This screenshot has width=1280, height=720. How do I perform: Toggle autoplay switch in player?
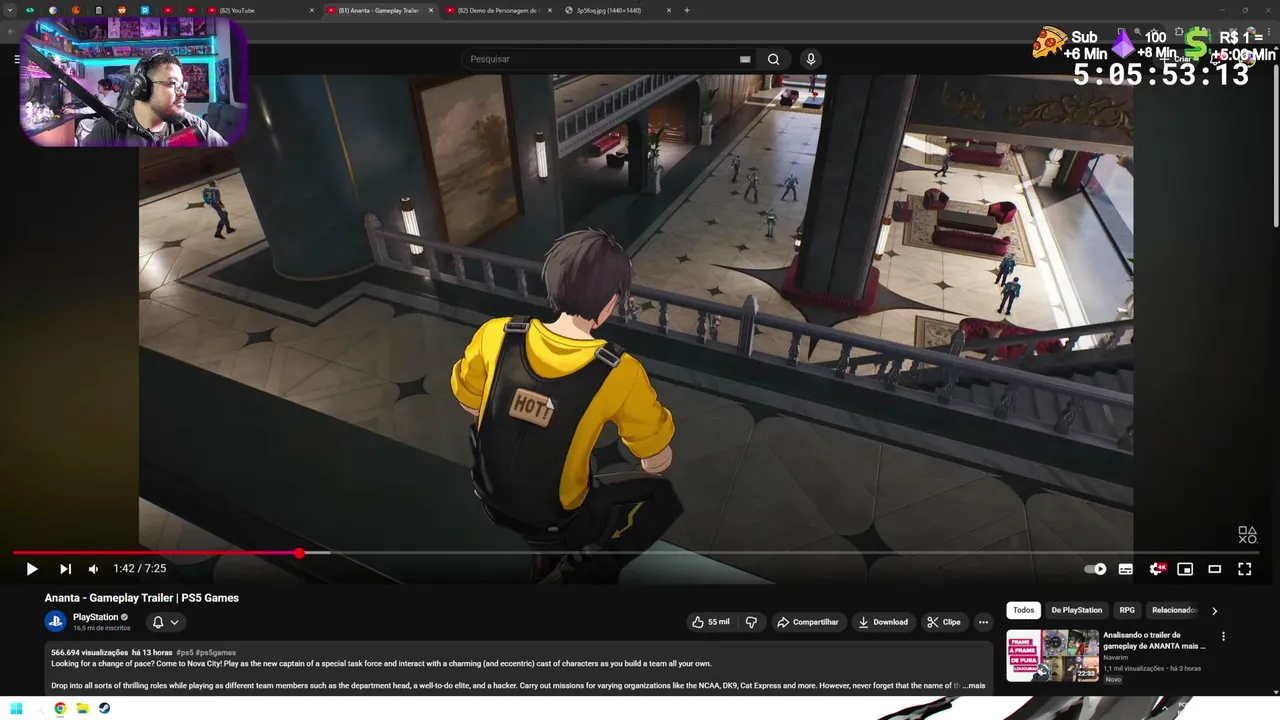pyautogui.click(x=1096, y=569)
